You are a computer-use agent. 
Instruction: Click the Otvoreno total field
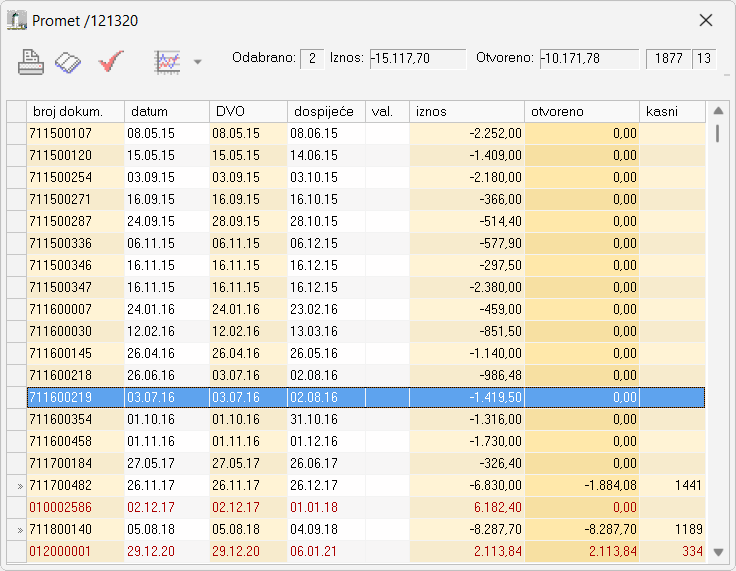588,59
